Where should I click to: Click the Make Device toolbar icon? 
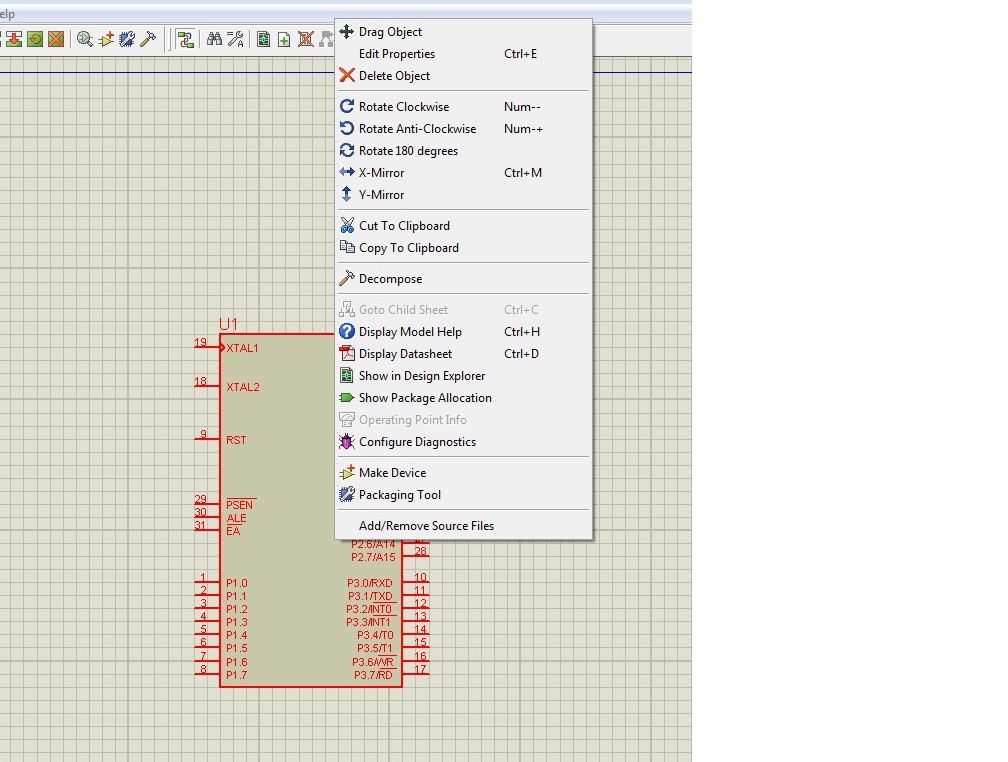pos(106,39)
